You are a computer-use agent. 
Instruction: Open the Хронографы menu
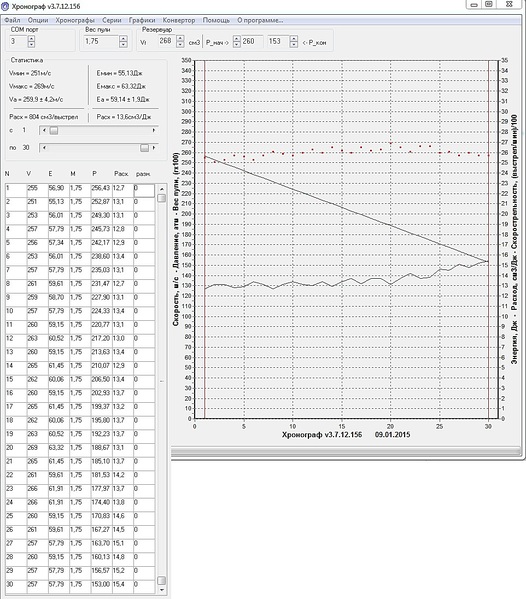tap(75, 20)
